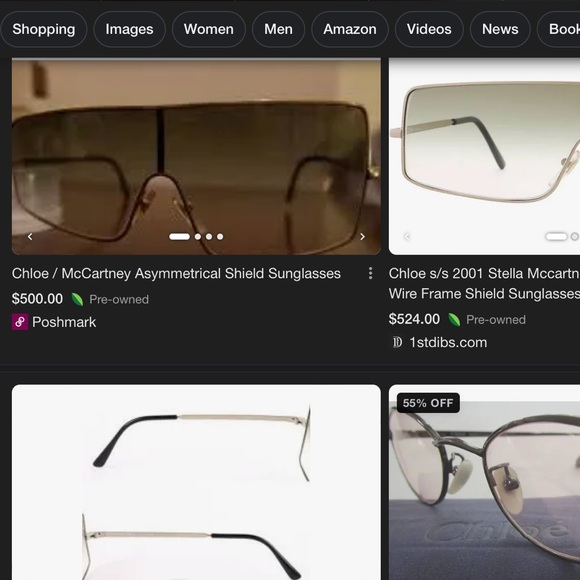Show previous photo of Asymmetrical Shield Sunglasses
580x580 pixels.
point(30,237)
